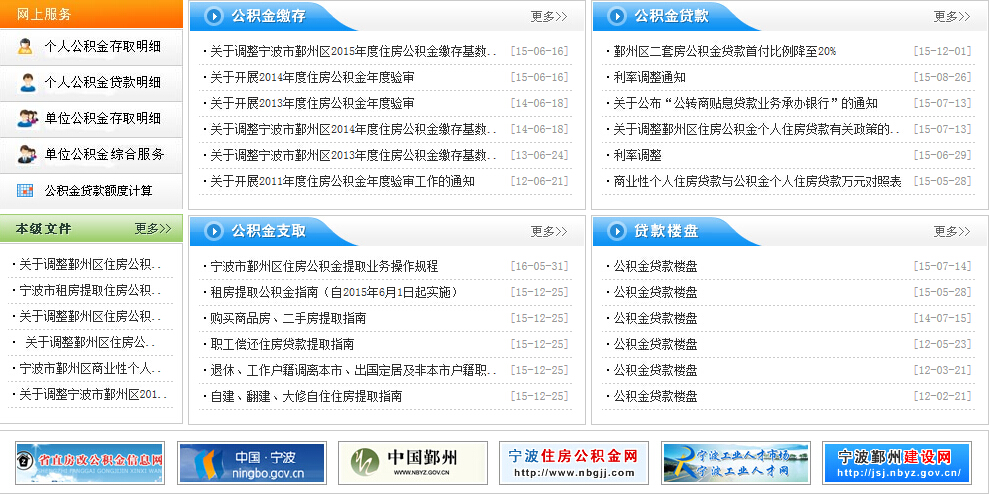Screen dimensions: 989x495
Task: Open 公积金贷款楼盘 entry dated 15-05-28
Action: (x=655, y=293)
